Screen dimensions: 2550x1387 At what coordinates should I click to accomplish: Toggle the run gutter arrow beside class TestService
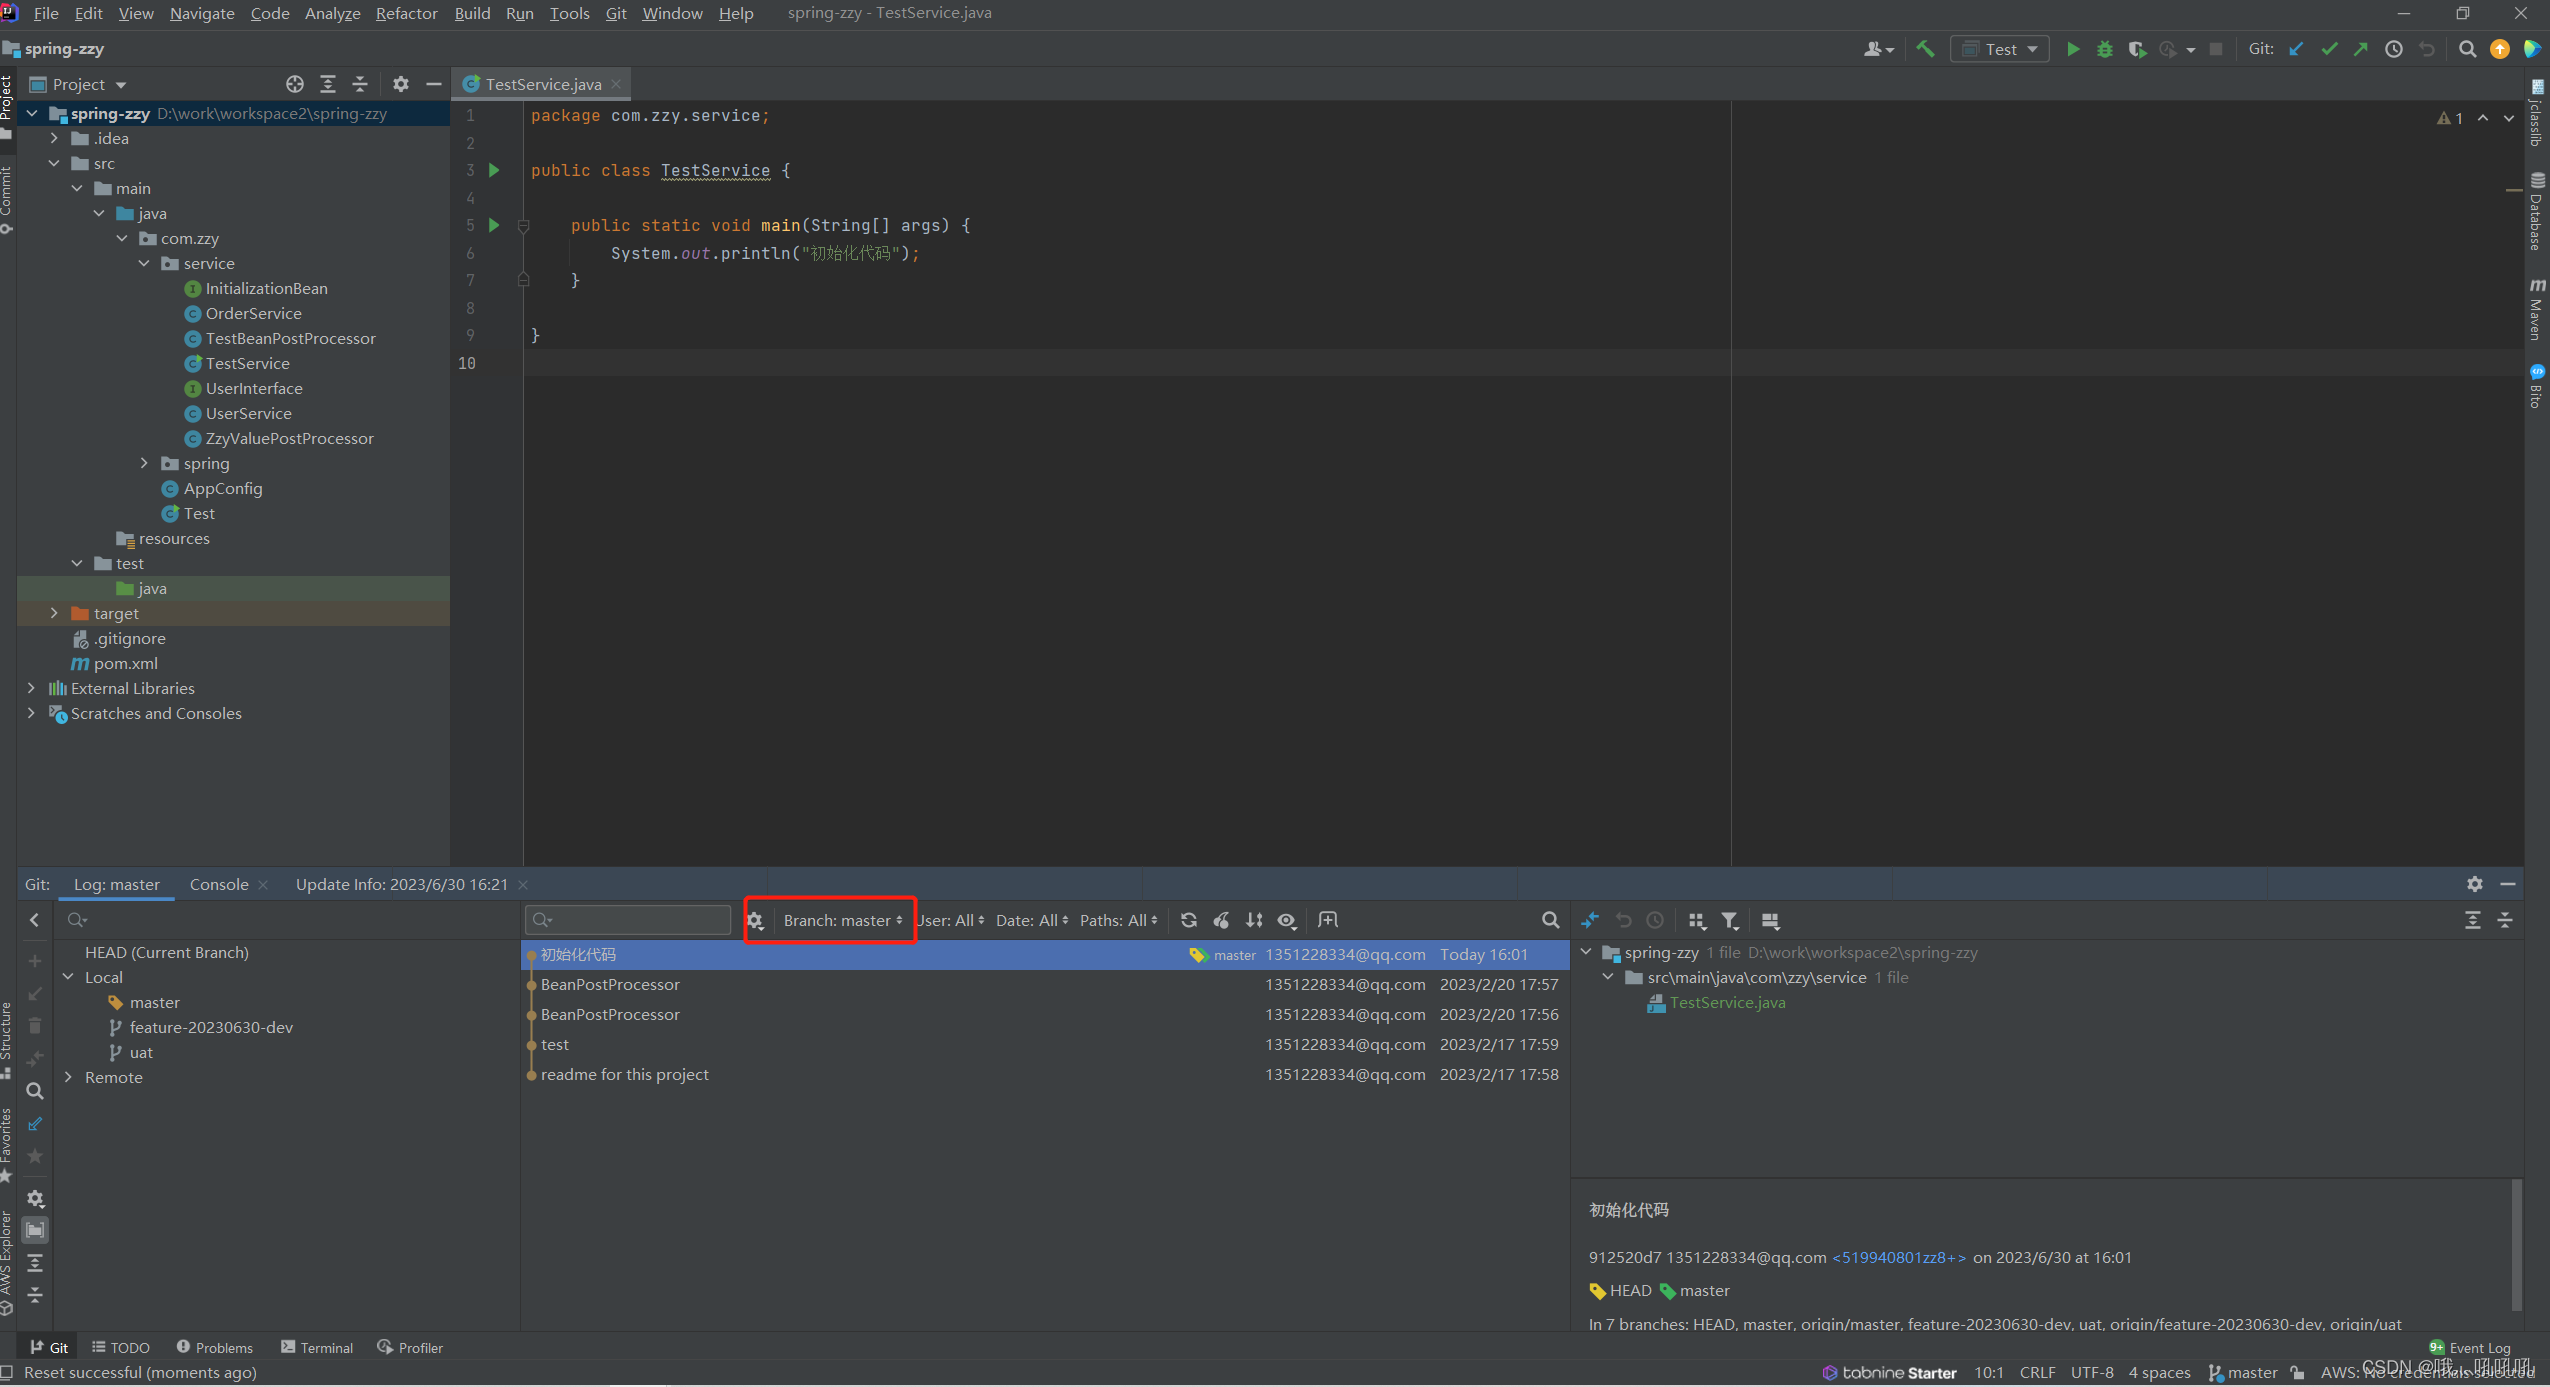point(494,170)
